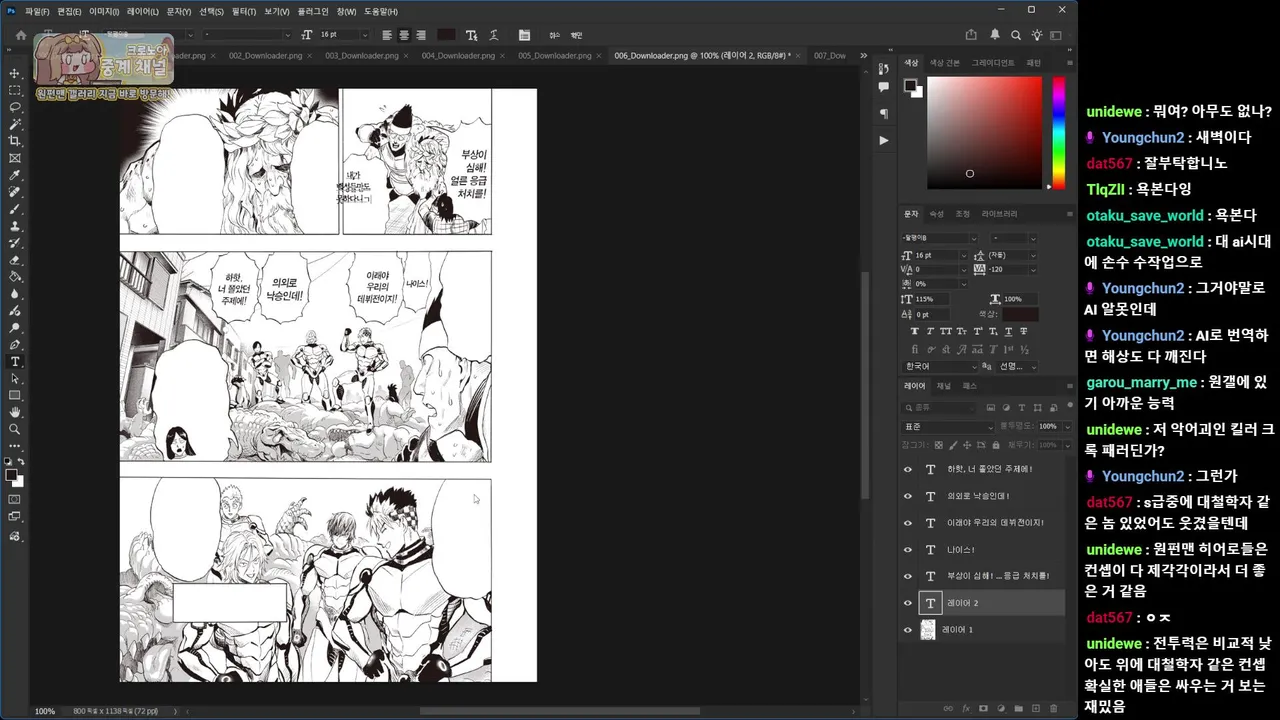Left align text in options bar
The height and width of the screenshot is (720, 1280).
point(386,35)
